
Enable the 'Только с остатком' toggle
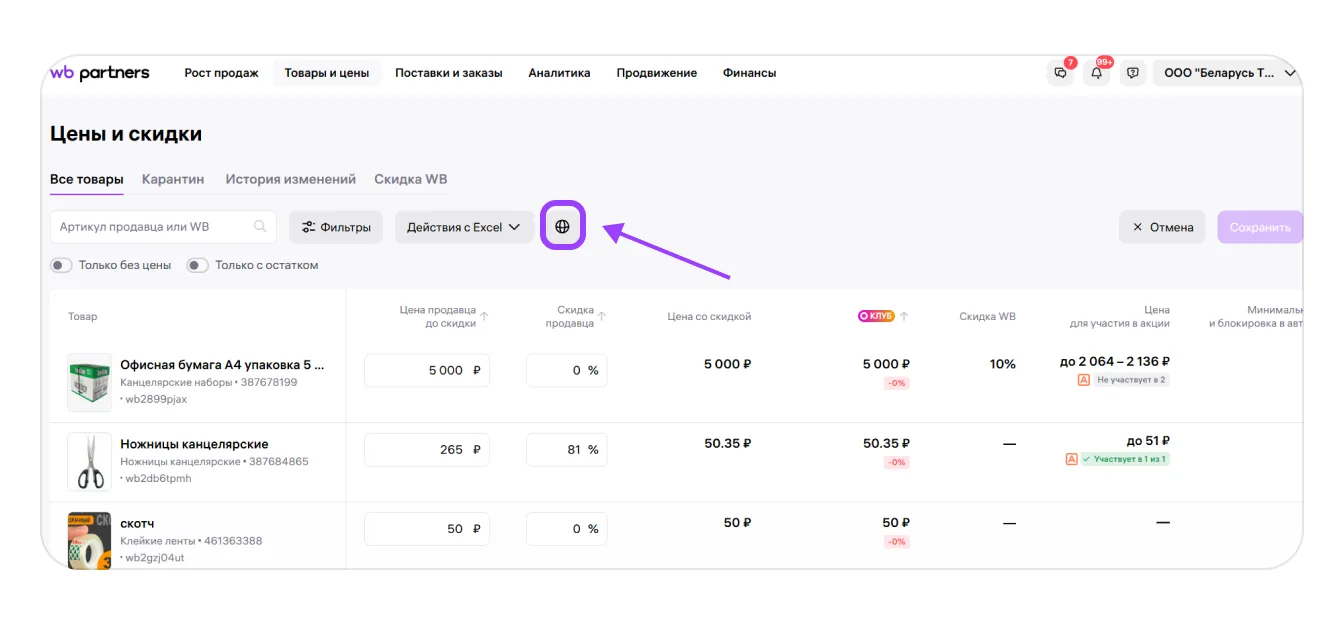coord(198,265)
